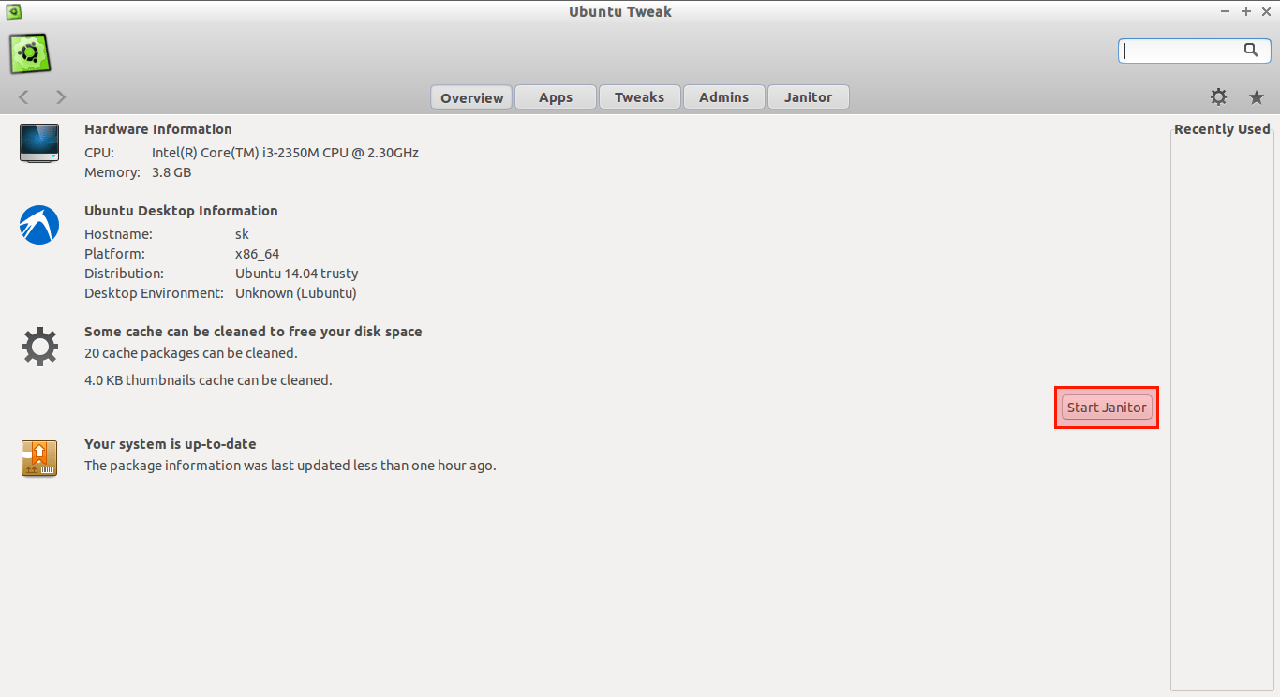Viewport: 1280px width, 697px height.
Task: Open the window menu icon in title bar
Action: (14, 11)
